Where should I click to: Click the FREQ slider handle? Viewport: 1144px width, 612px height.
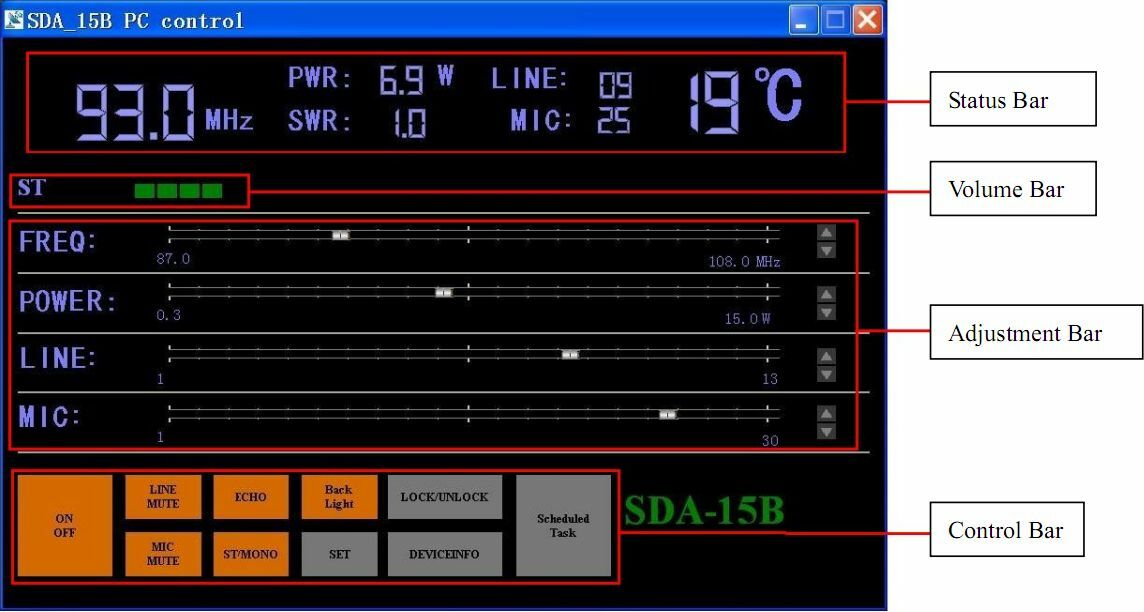(x=341, y=235)
